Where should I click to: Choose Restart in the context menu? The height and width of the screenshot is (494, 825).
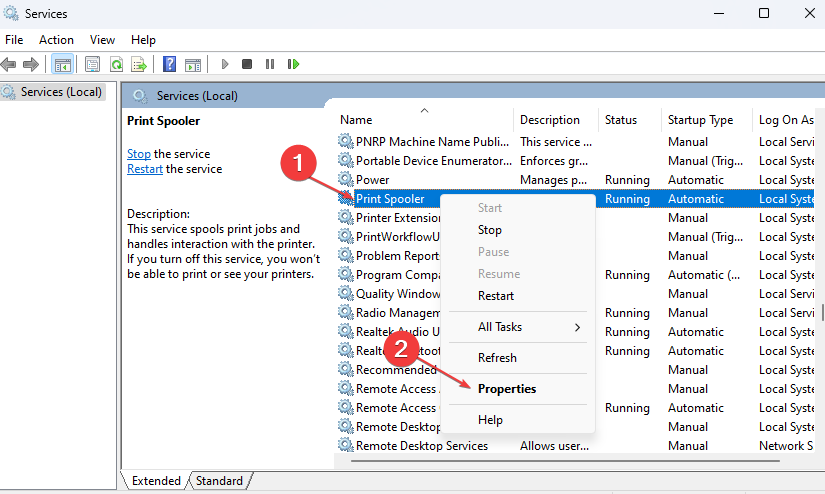click(518, 296)
